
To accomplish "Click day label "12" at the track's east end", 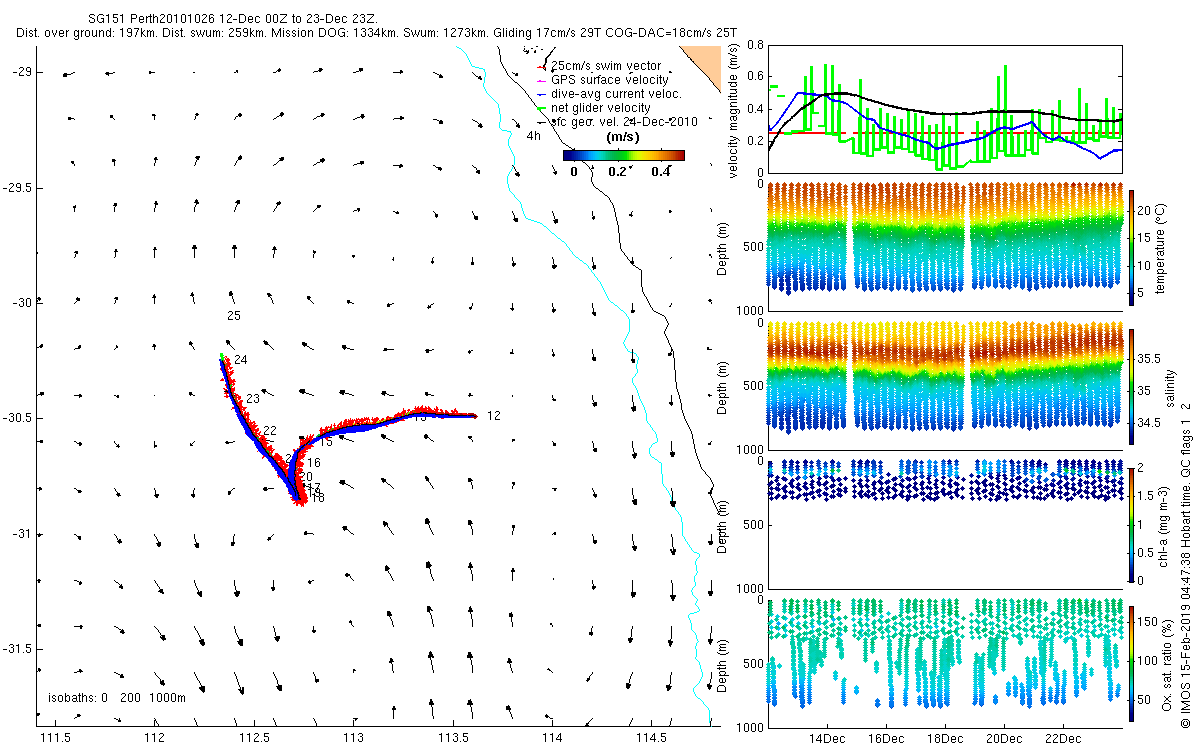I will pyautogui.click(x=493, y=416).
